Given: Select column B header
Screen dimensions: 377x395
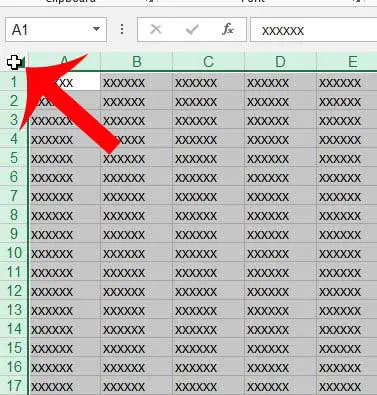Looking at the screenshot, I should pos(136,62).
